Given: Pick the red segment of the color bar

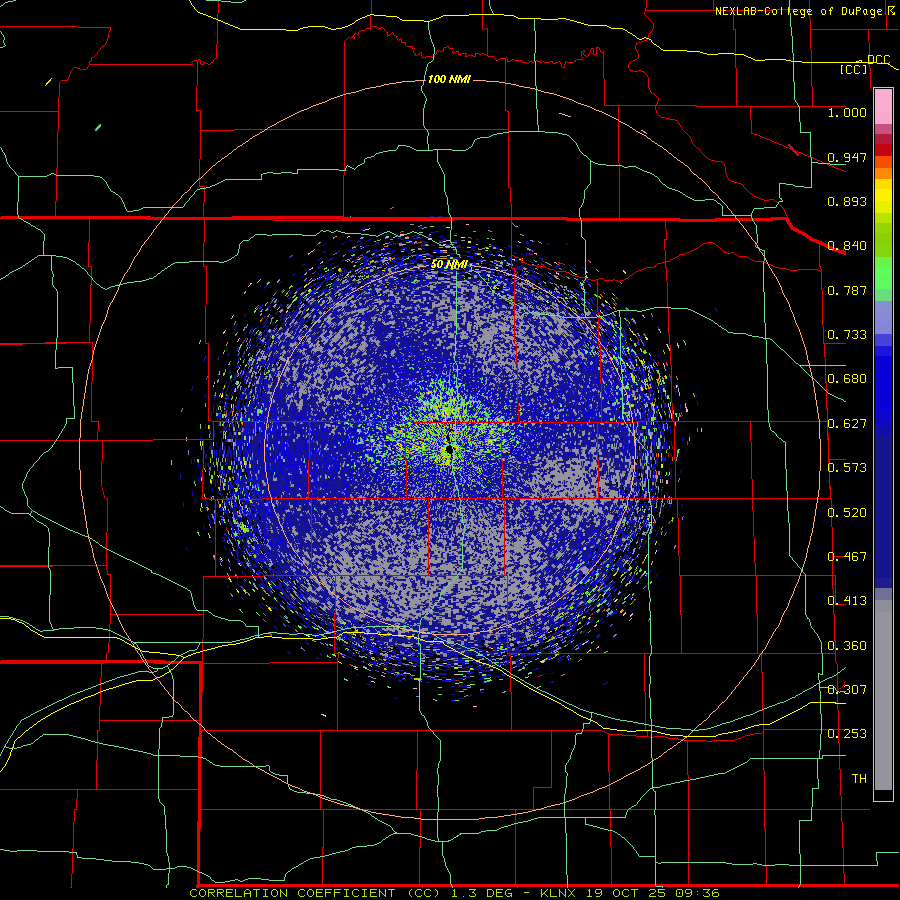Looking at the screenshot, I should click(883, 150).
